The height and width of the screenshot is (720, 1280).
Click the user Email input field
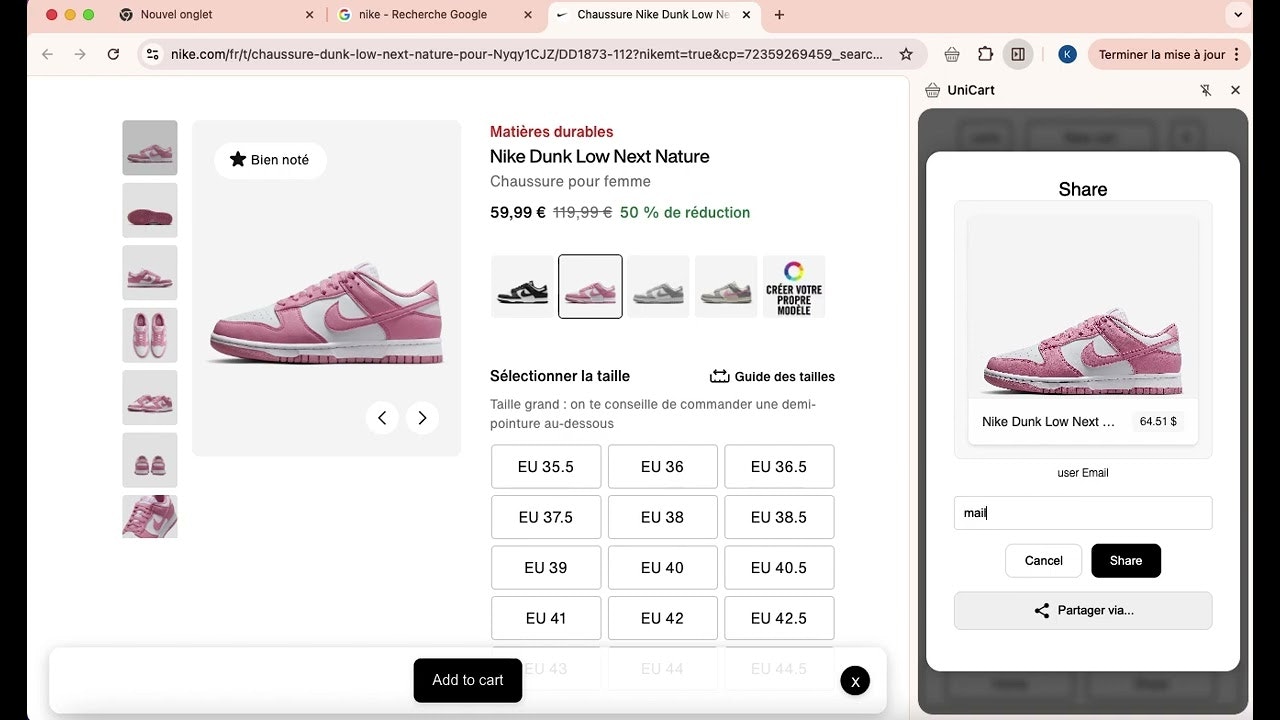pos(1083,513)
